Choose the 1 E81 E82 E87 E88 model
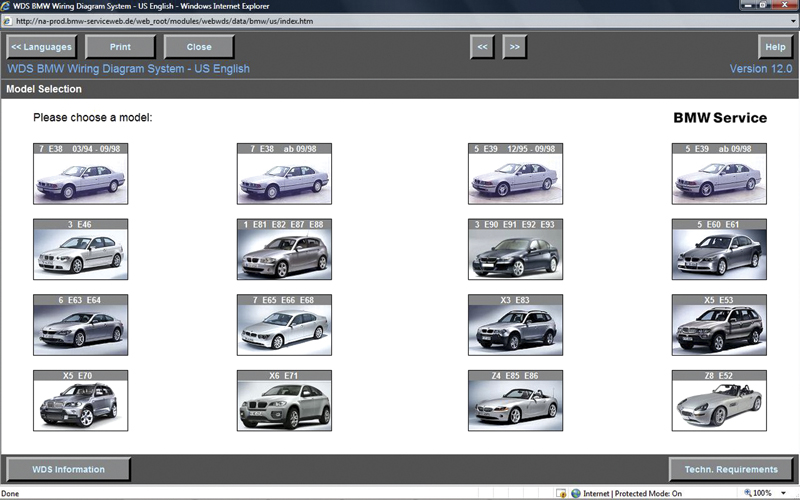 click(x=284, y=249)
